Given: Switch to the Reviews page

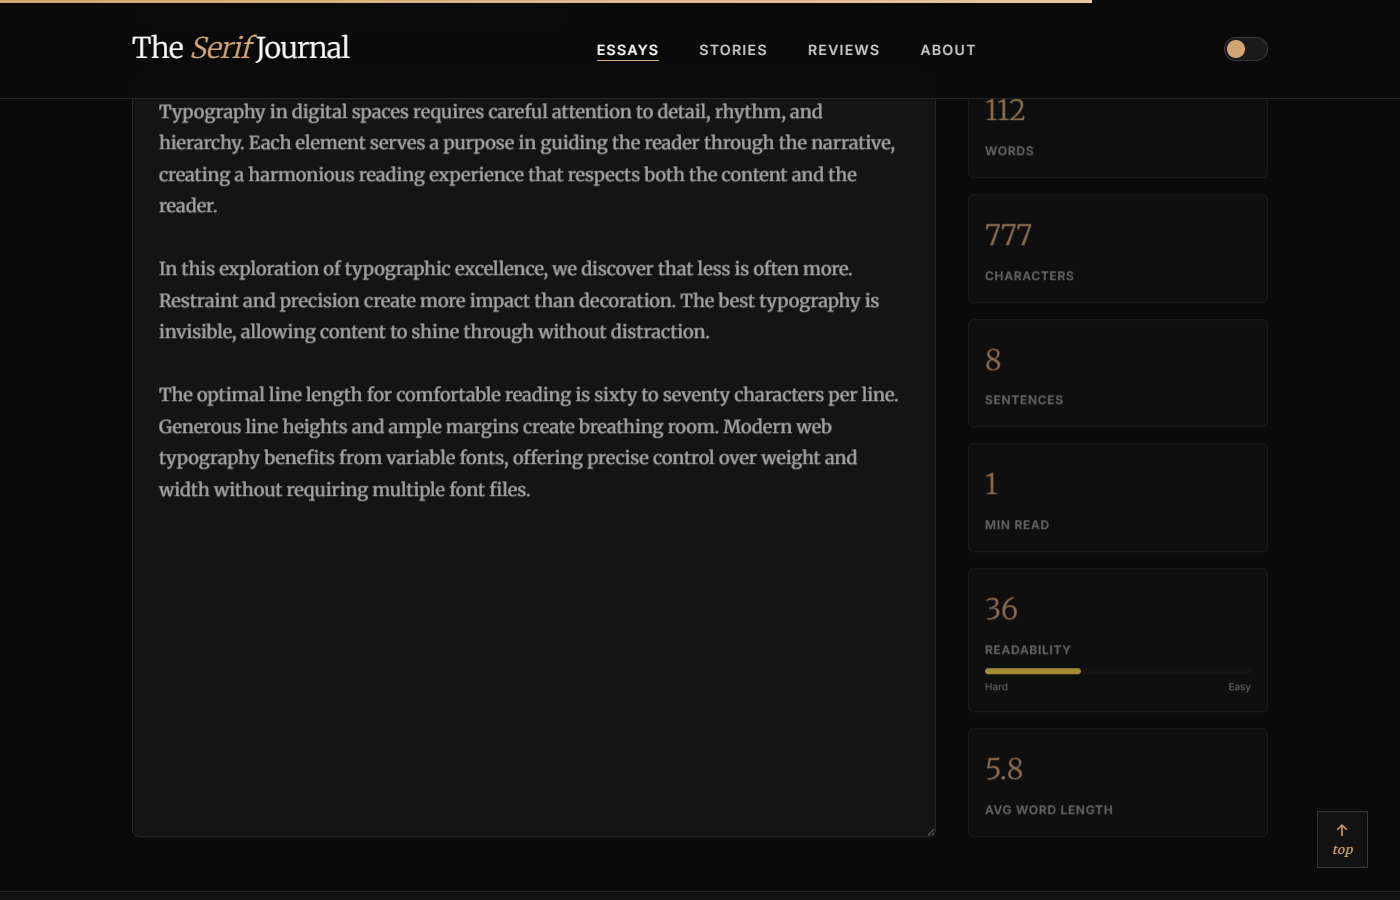Looking at the screenshot, I should pos(843,50).
